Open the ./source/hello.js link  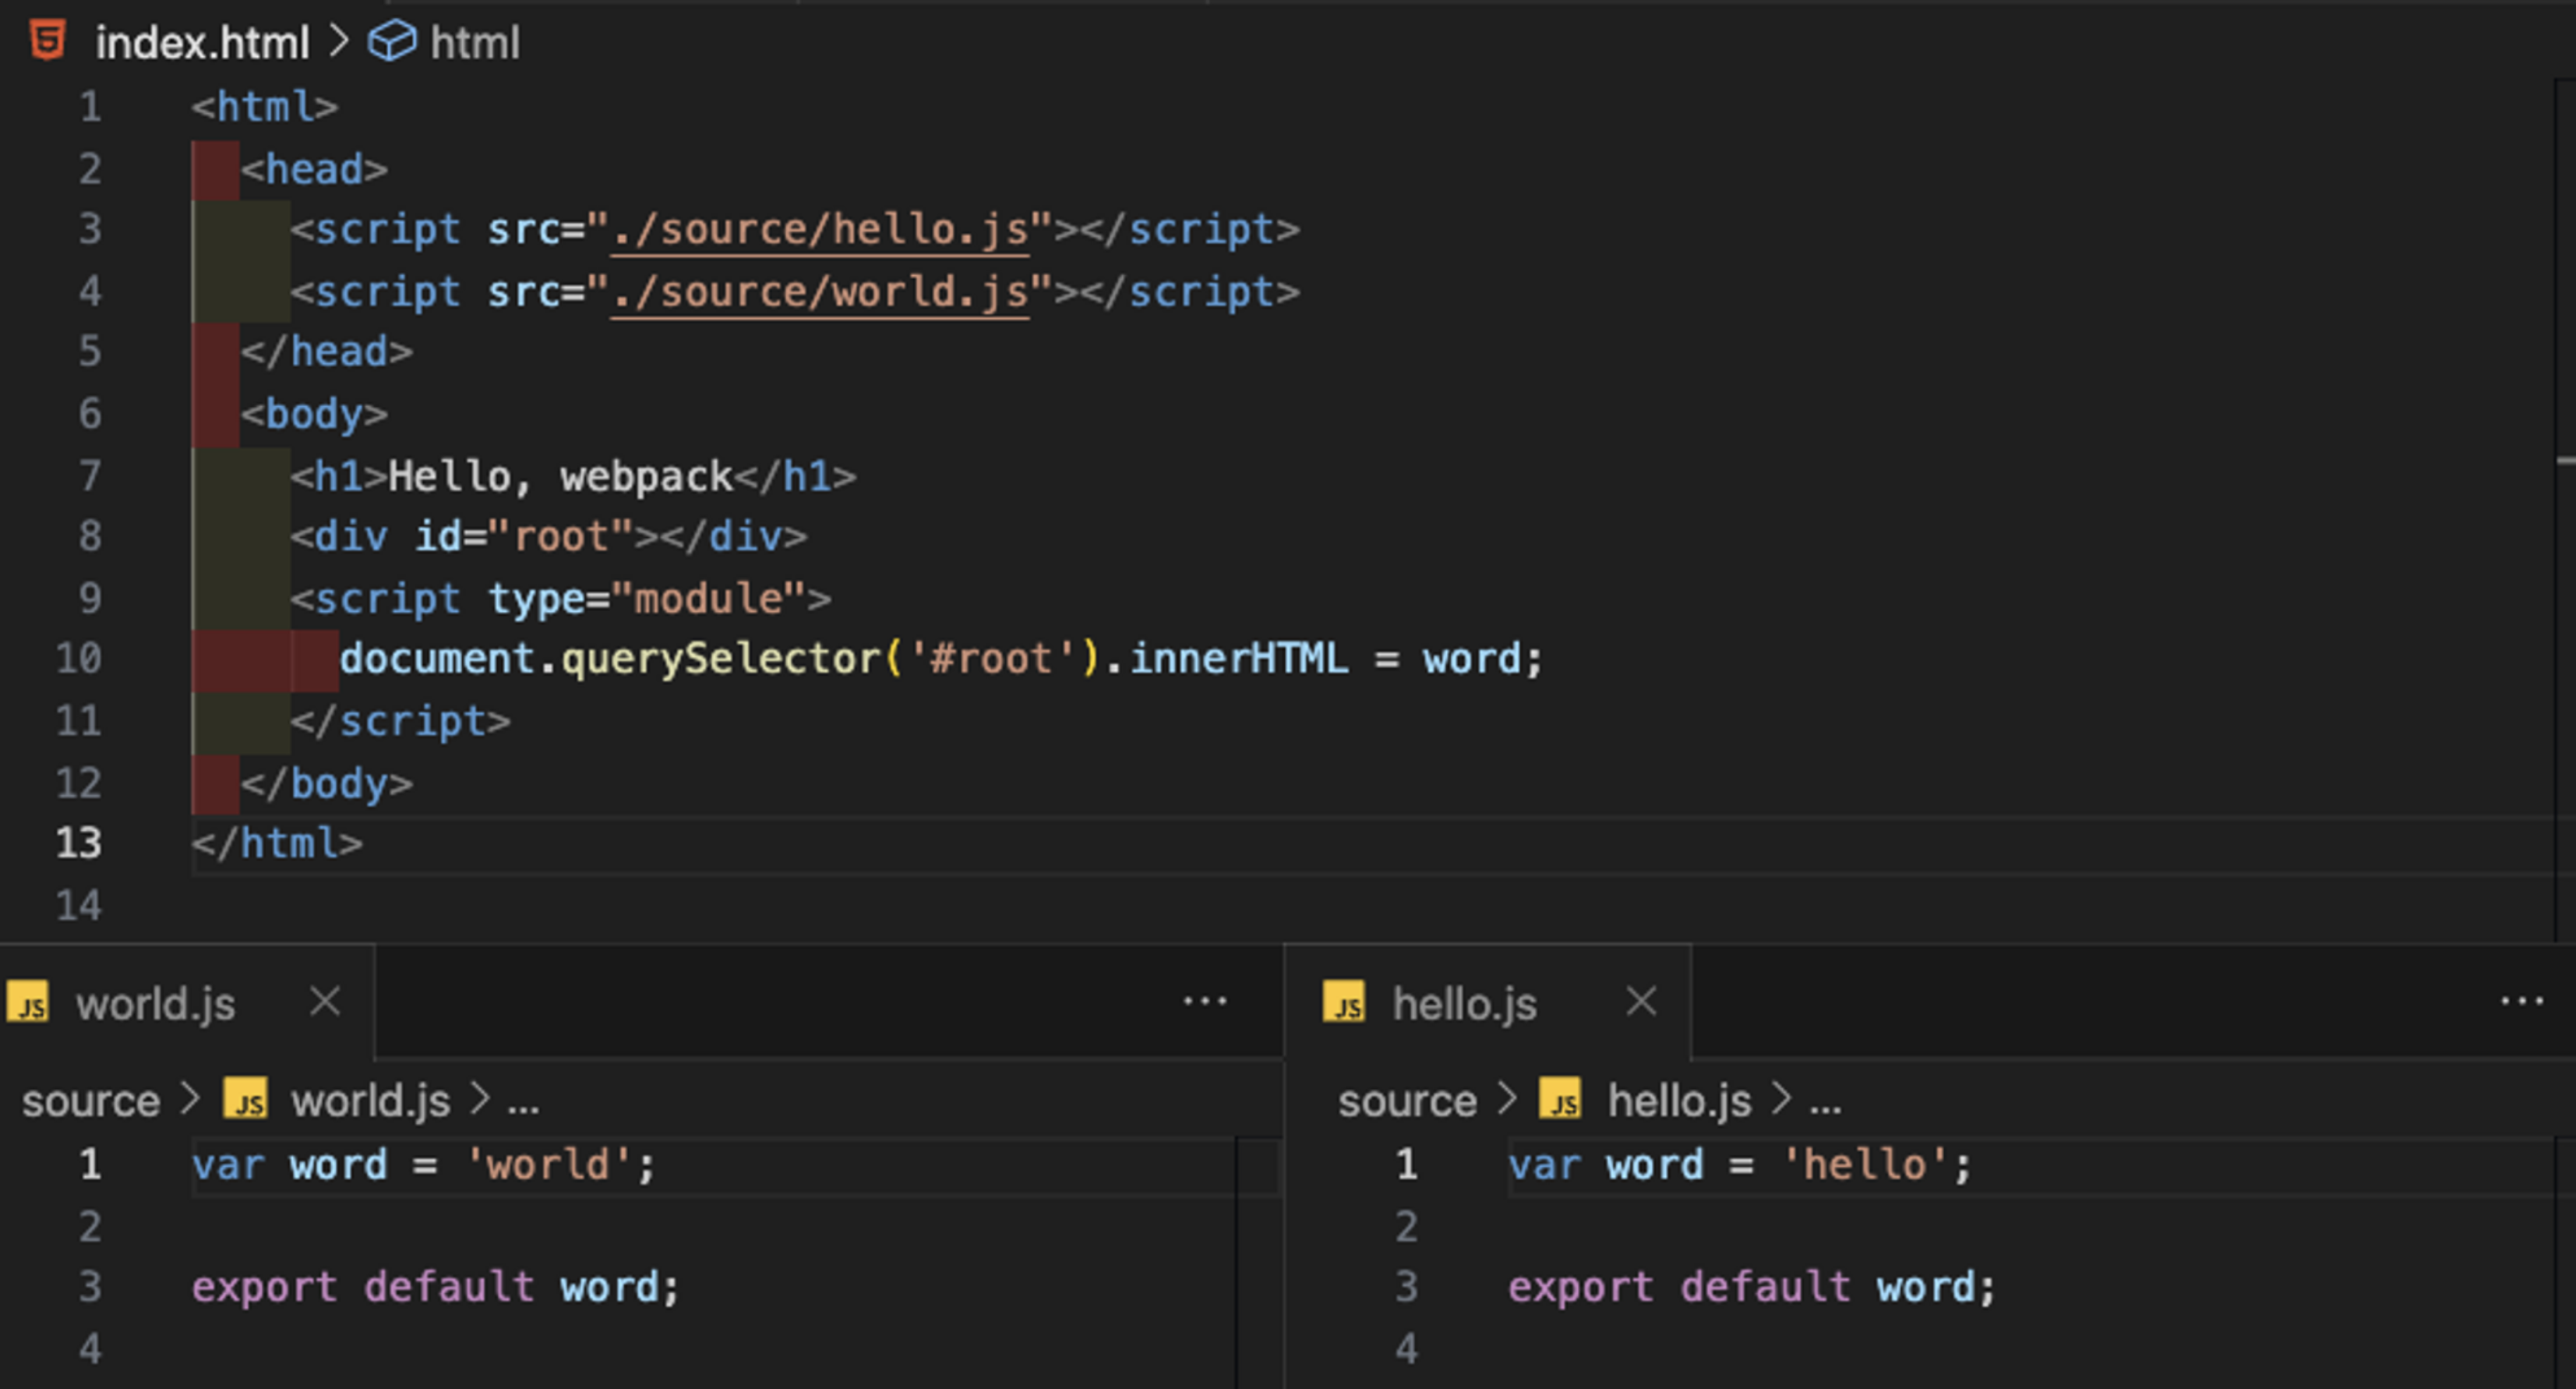point(820,230)
